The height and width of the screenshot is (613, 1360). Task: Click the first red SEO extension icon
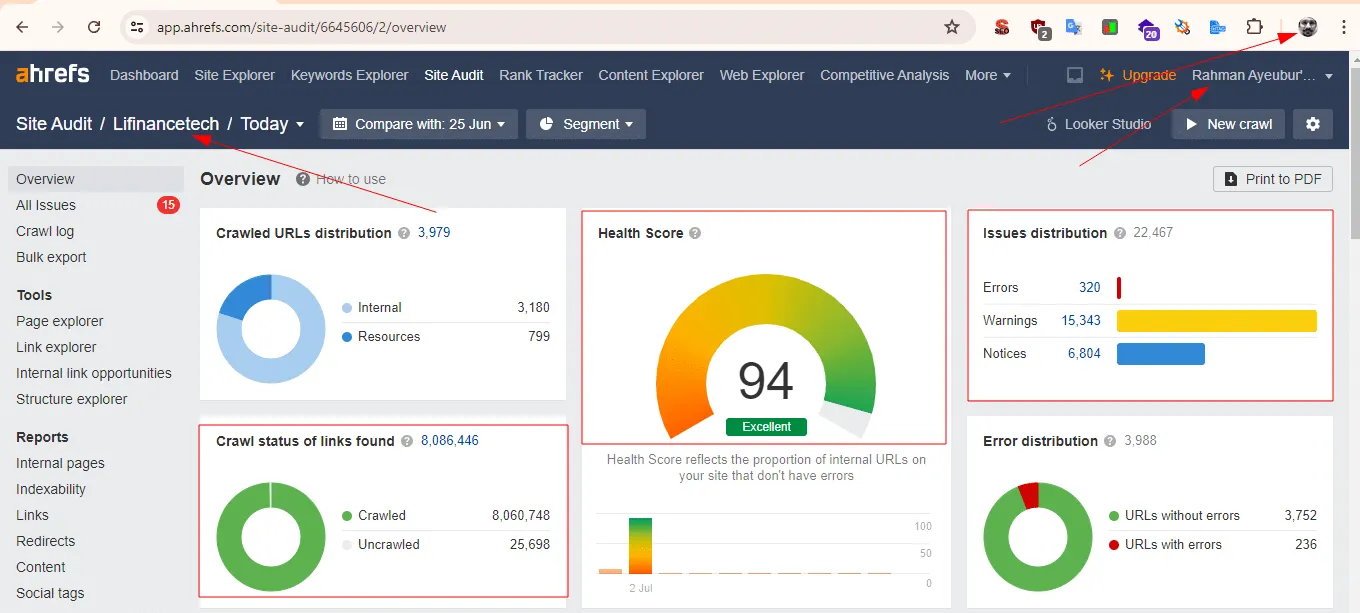[x=1002, y=27]
